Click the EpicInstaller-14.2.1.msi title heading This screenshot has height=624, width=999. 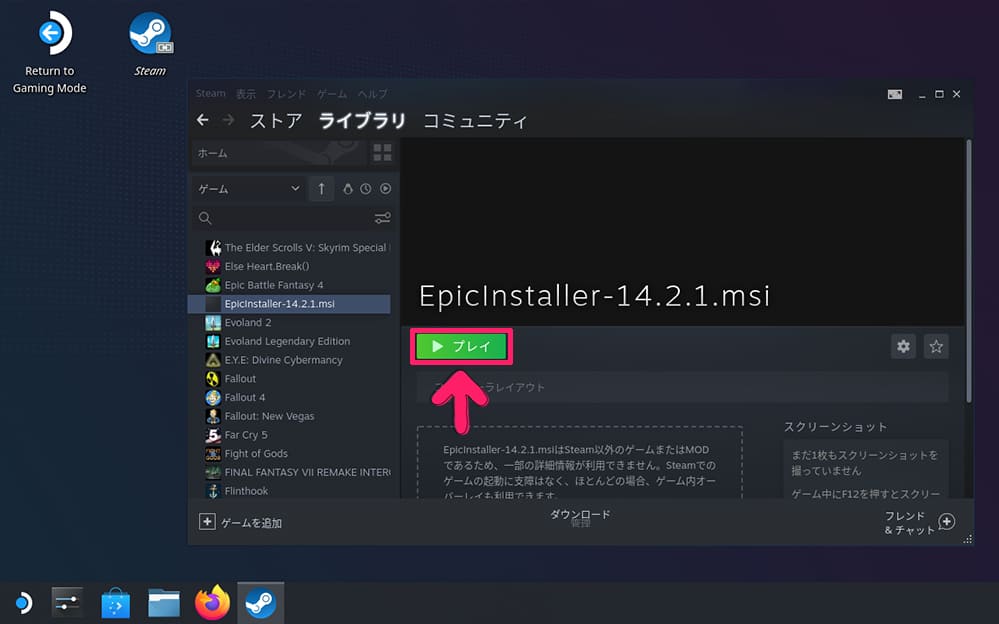pyautogui.click(x=594, y=296)
